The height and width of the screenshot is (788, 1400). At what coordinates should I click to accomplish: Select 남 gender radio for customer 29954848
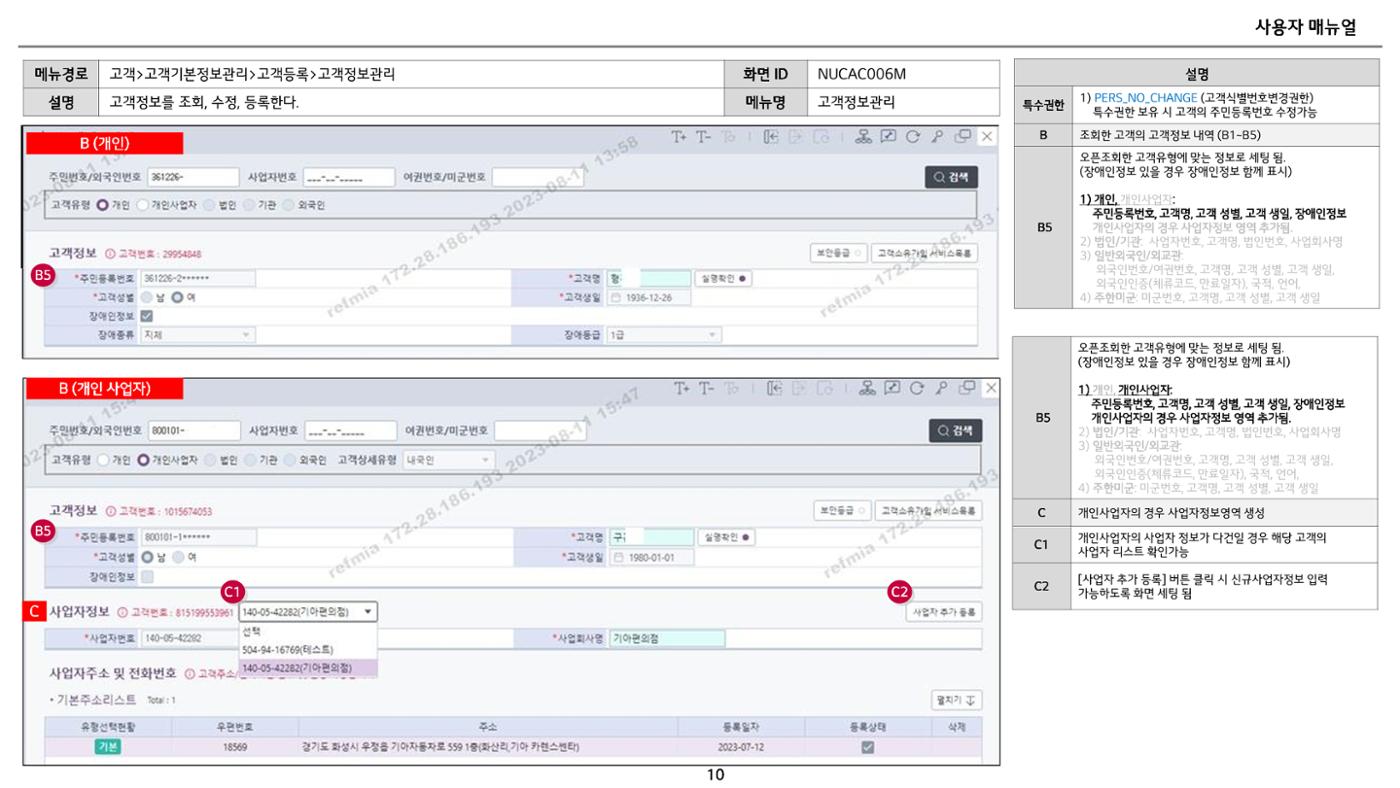tap(147, 297)
